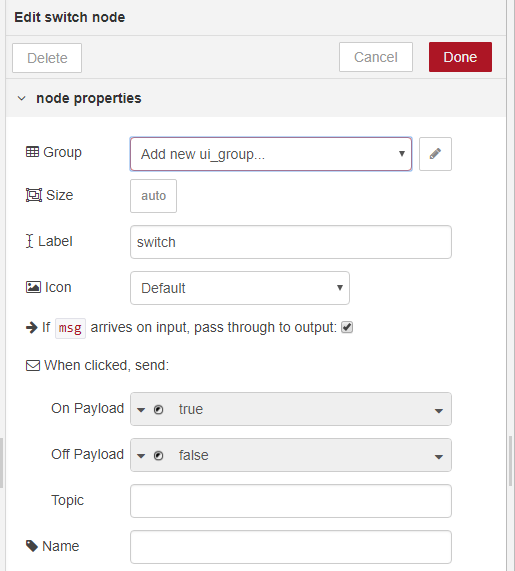
Task: Click the Label text-cursor icon
Action: pos(30,241)
